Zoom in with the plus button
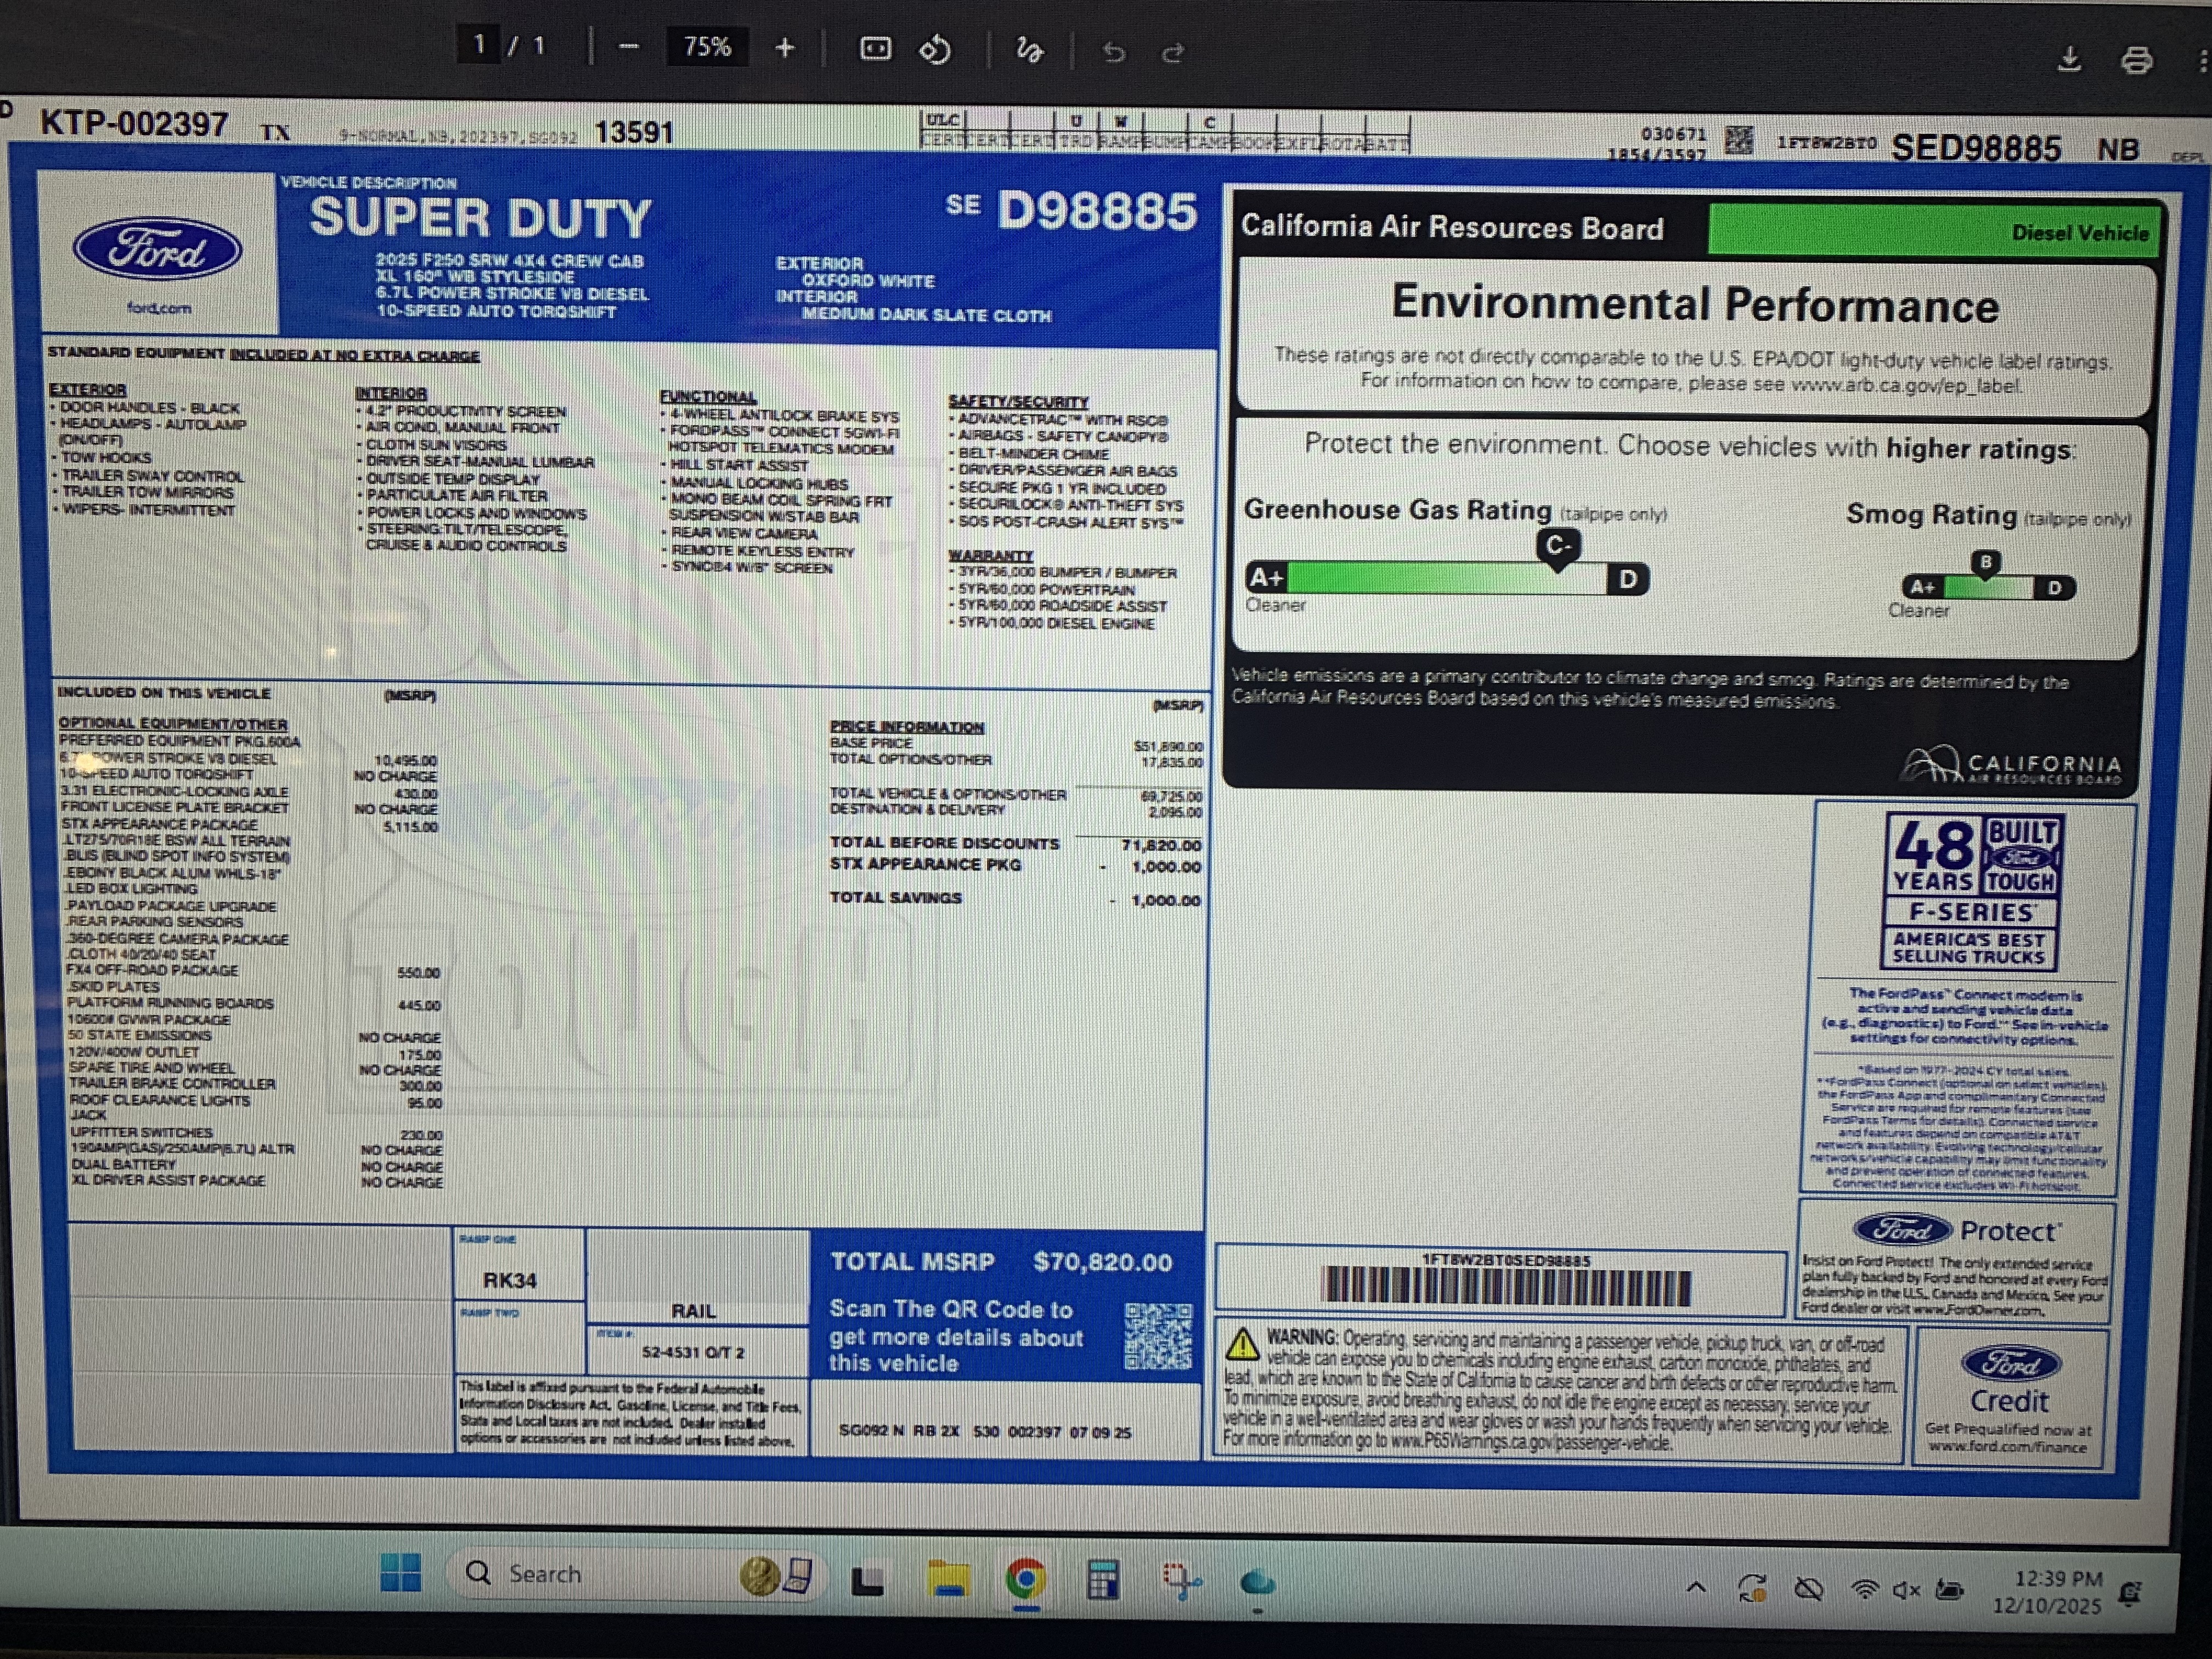 tap(785, 47)
